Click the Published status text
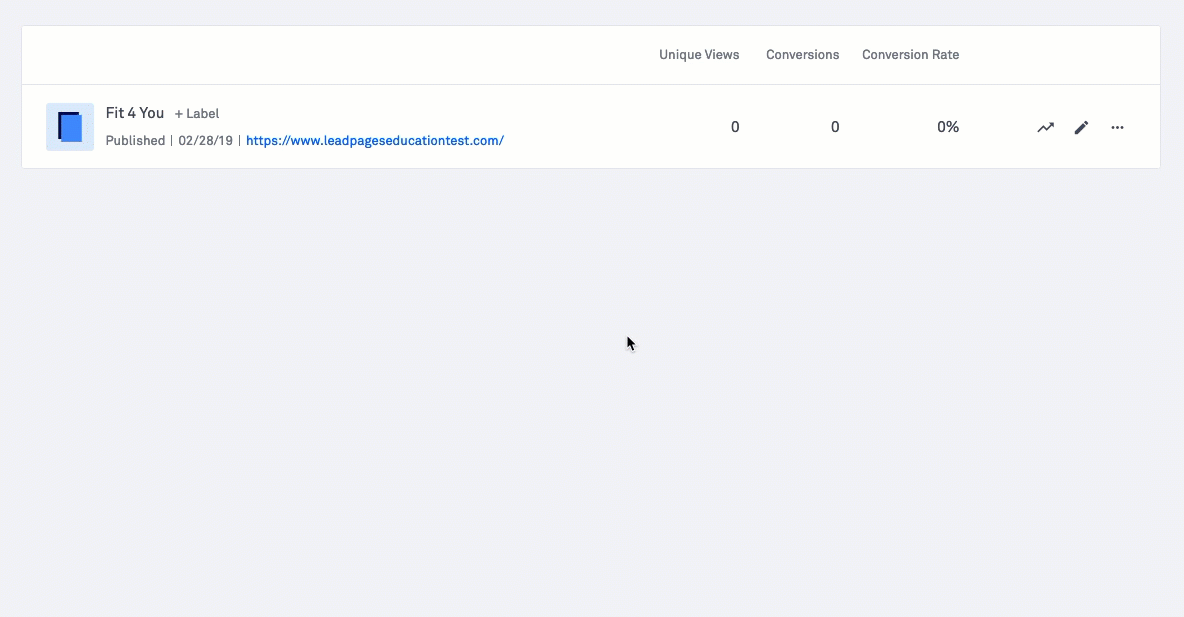Viewport: 1184px width, 617px height. 135,140
